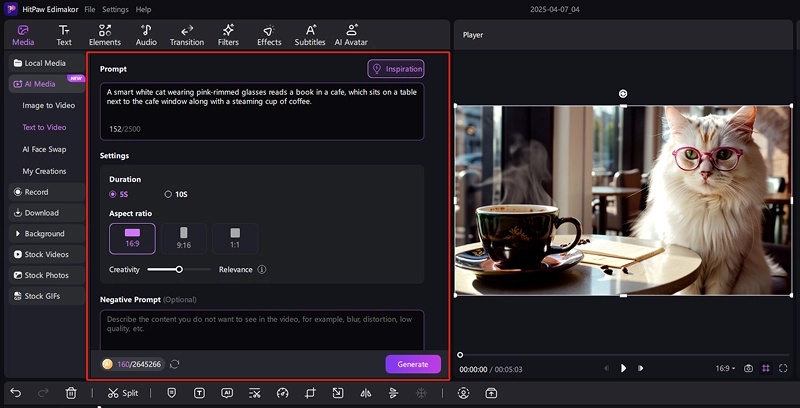Open AI Face Swap

[x=44, y=149]
